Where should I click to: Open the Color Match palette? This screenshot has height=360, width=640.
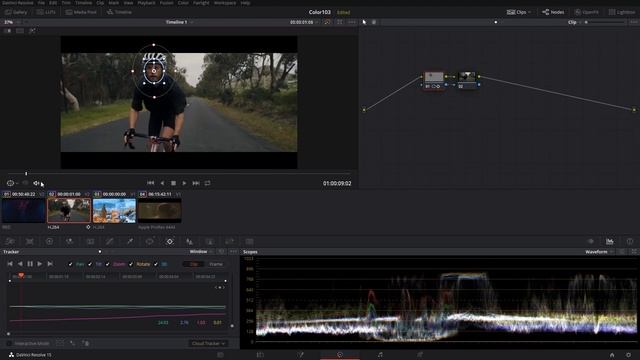click(x=30, y=242)
